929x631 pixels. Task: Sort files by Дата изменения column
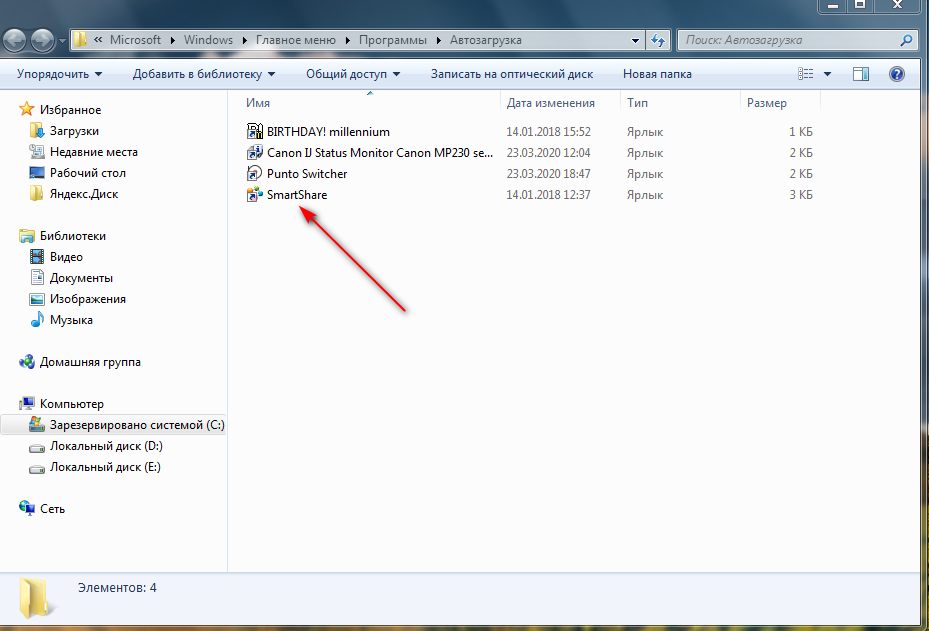550,103
